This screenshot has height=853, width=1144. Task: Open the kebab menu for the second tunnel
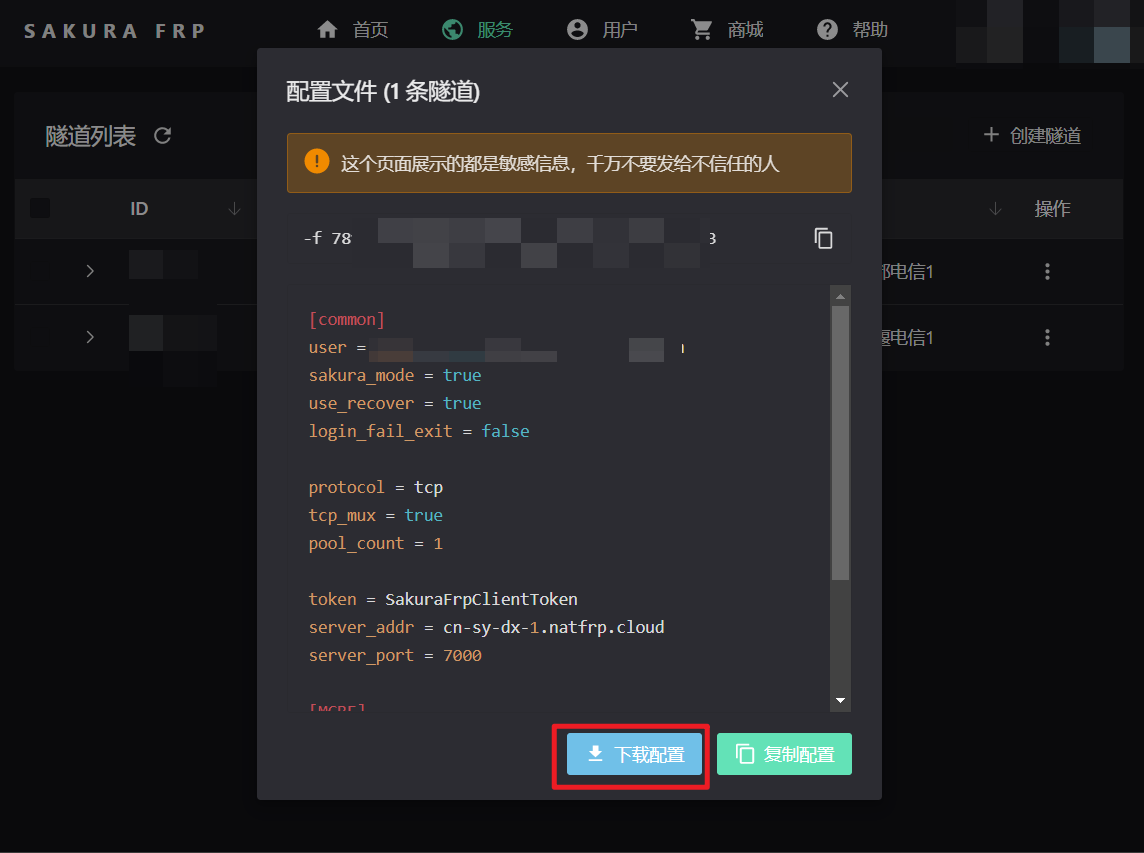(1046, 337)
